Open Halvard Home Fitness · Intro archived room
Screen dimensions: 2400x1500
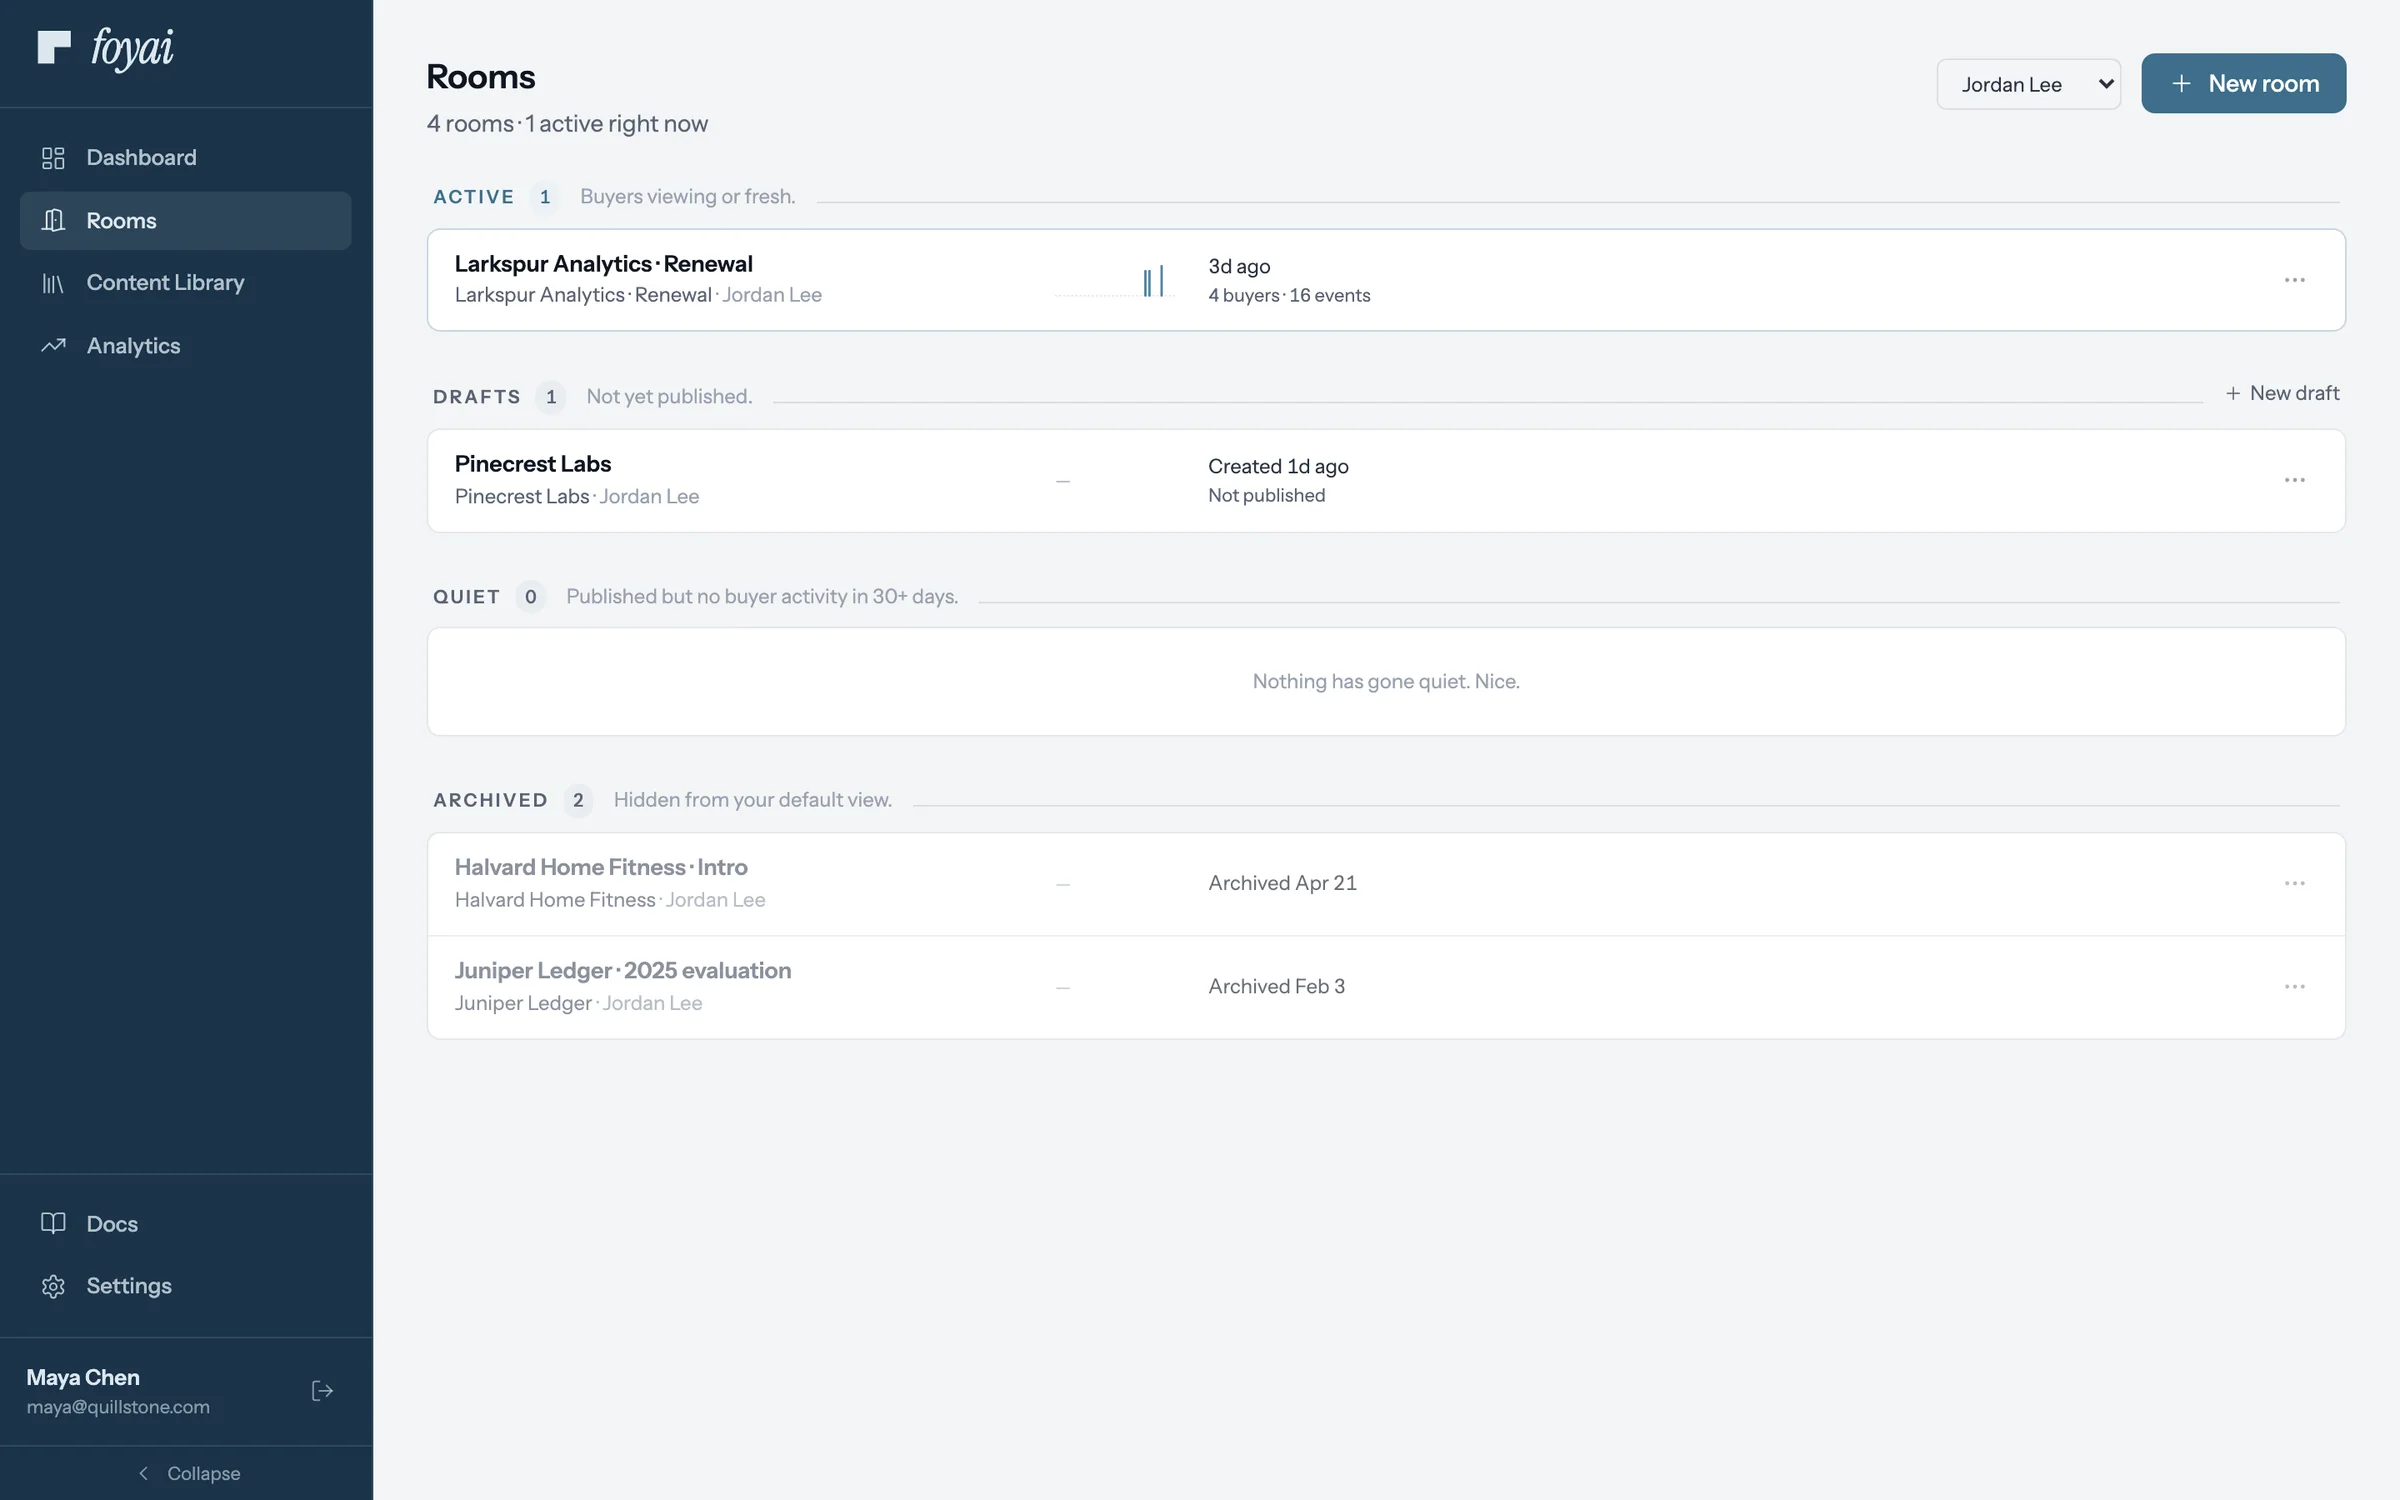pos(601,867)
